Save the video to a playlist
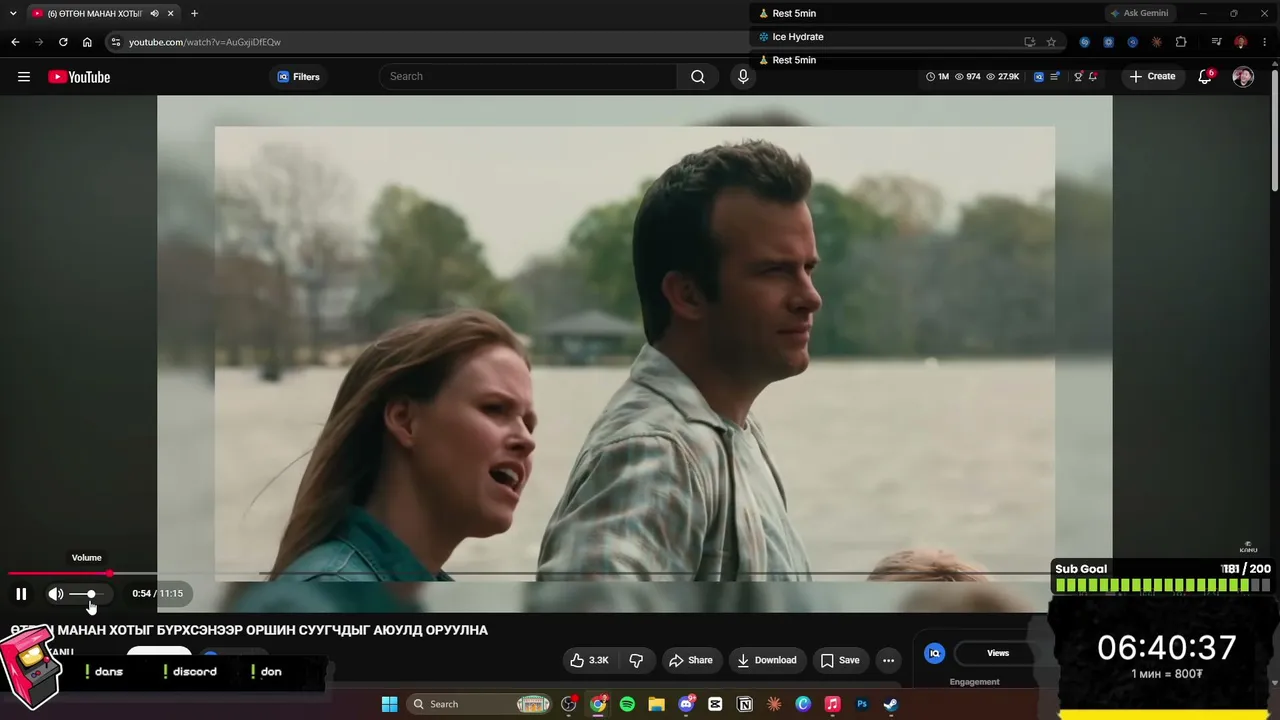1280x720 pixels. [x=840, y=660]
